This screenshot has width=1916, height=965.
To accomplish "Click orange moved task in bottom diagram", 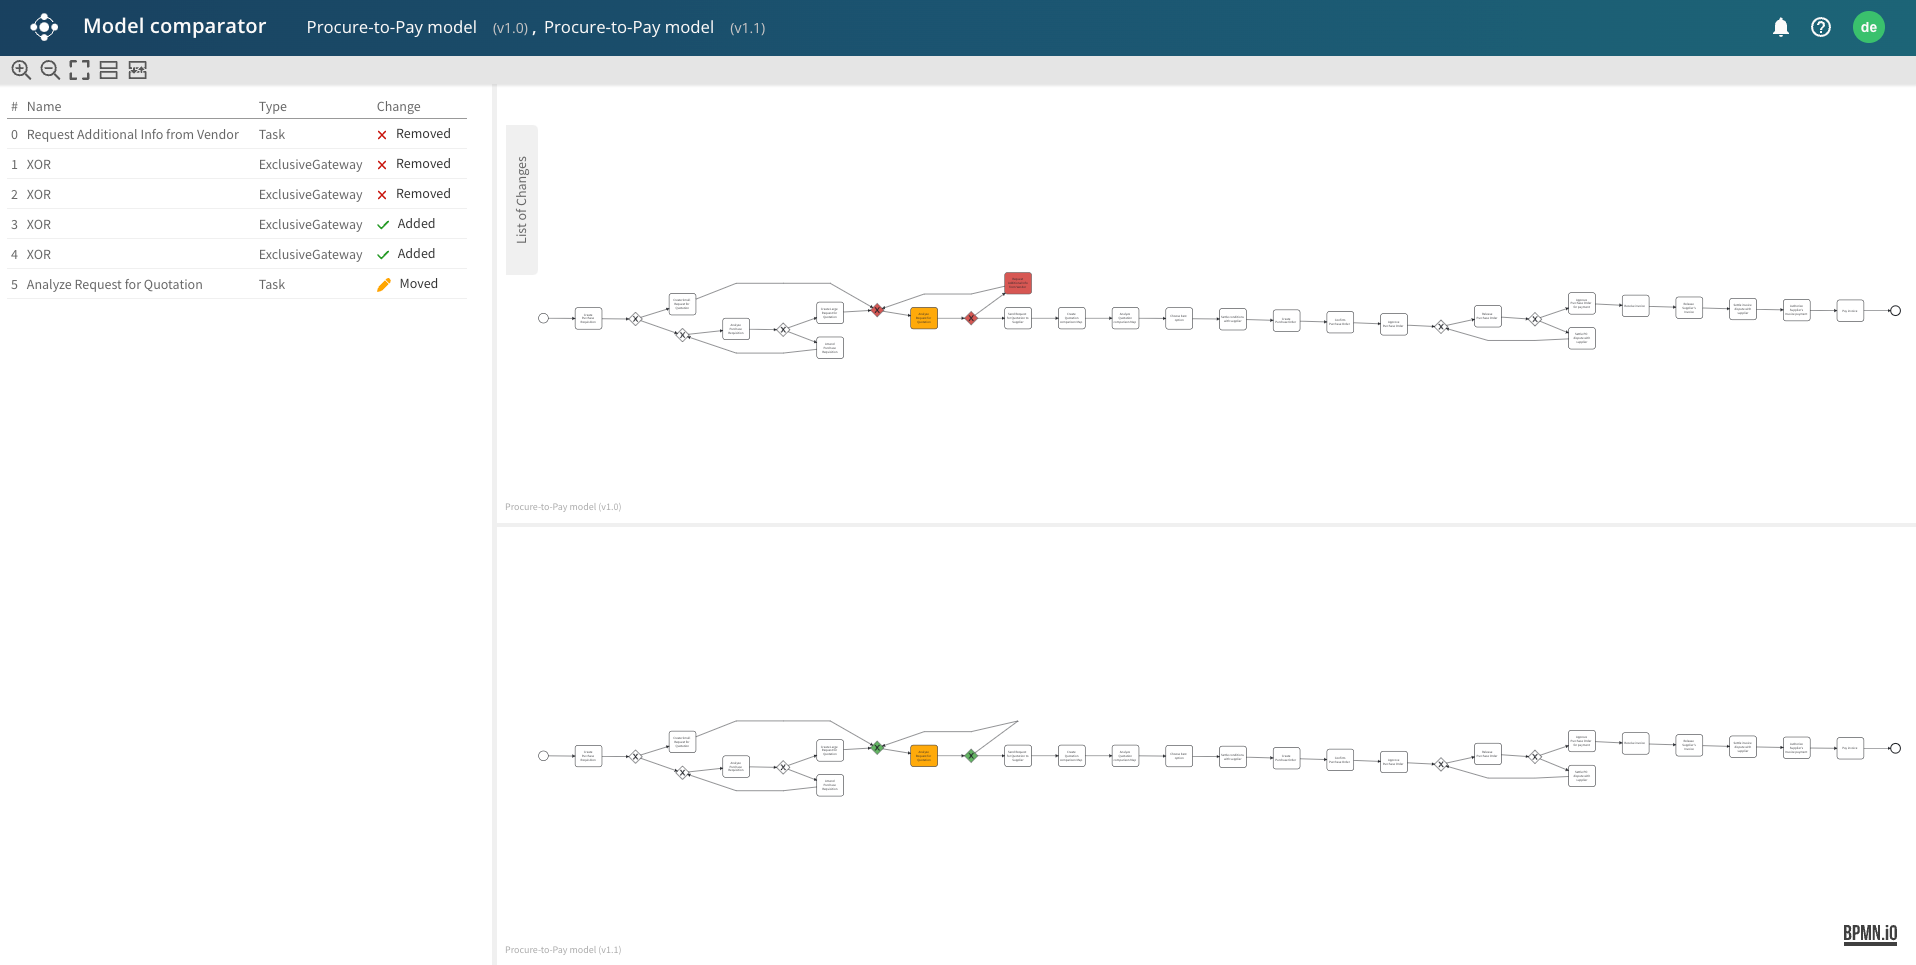I will coord(924,756).
